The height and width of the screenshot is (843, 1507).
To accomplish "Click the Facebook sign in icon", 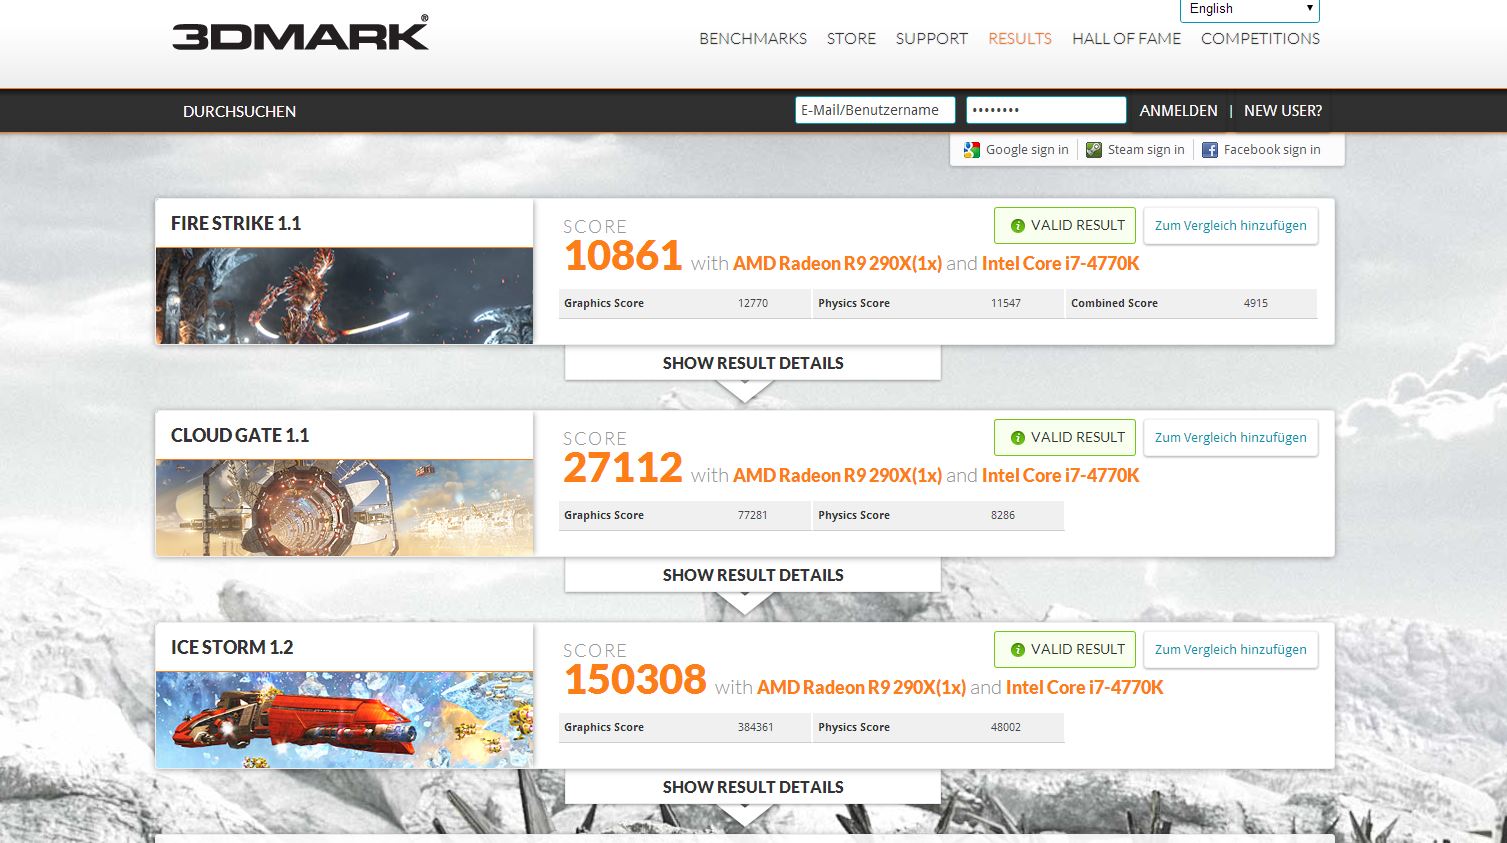I will [1210, 150].
